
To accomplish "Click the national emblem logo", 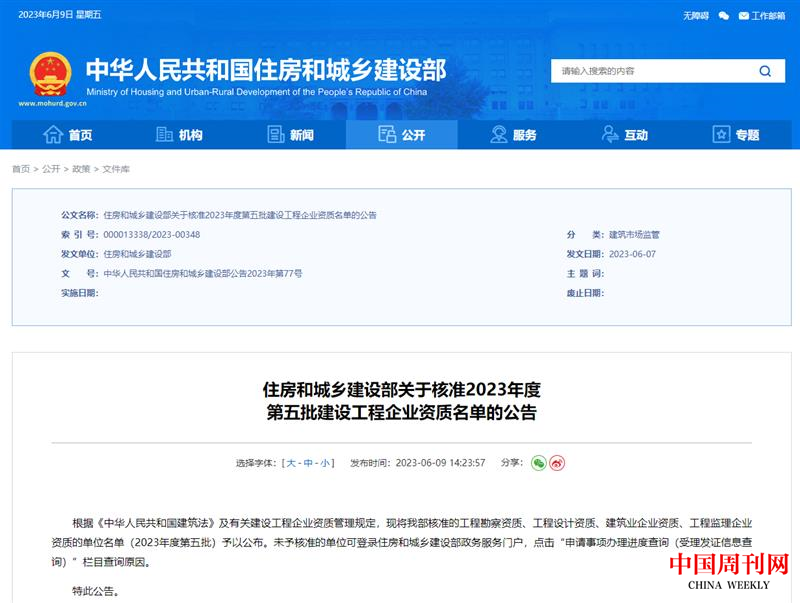I will 50,76.
